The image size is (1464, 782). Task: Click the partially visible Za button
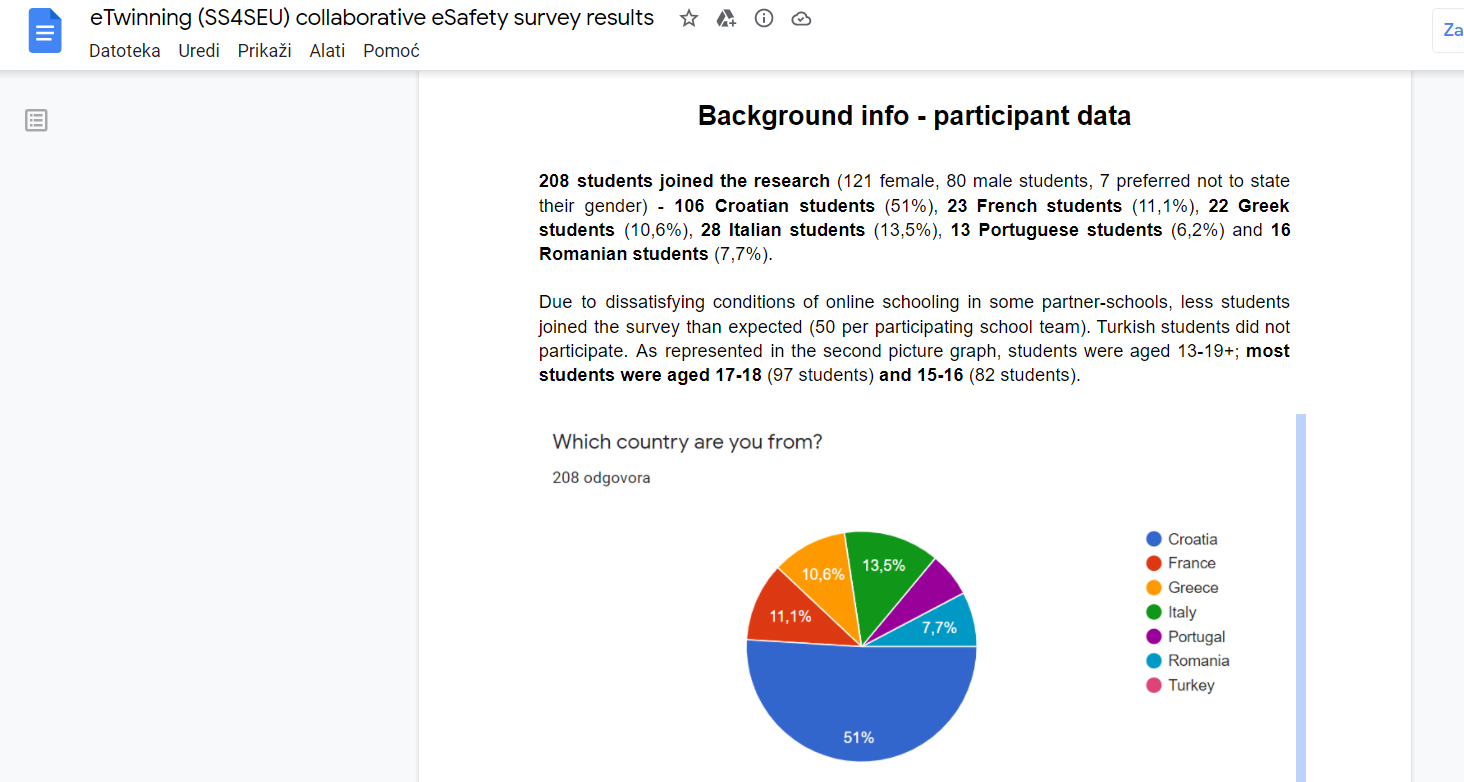click(x=1451, y=30)
